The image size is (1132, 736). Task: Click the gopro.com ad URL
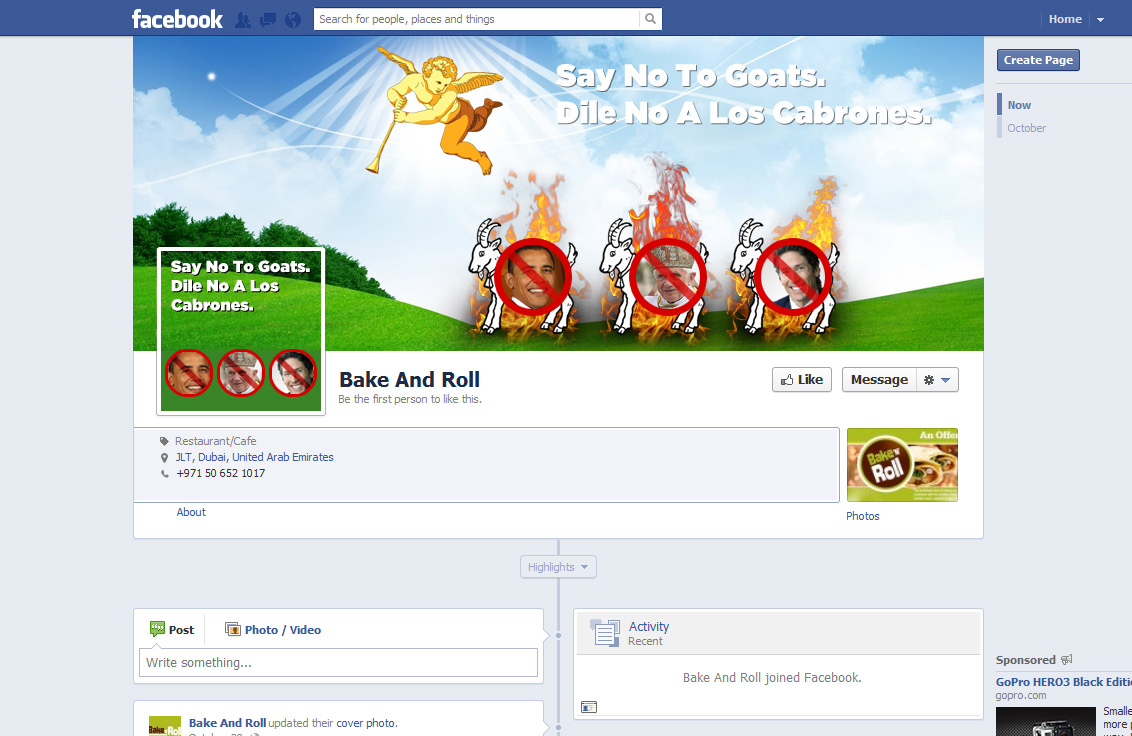coord(1020,696)
